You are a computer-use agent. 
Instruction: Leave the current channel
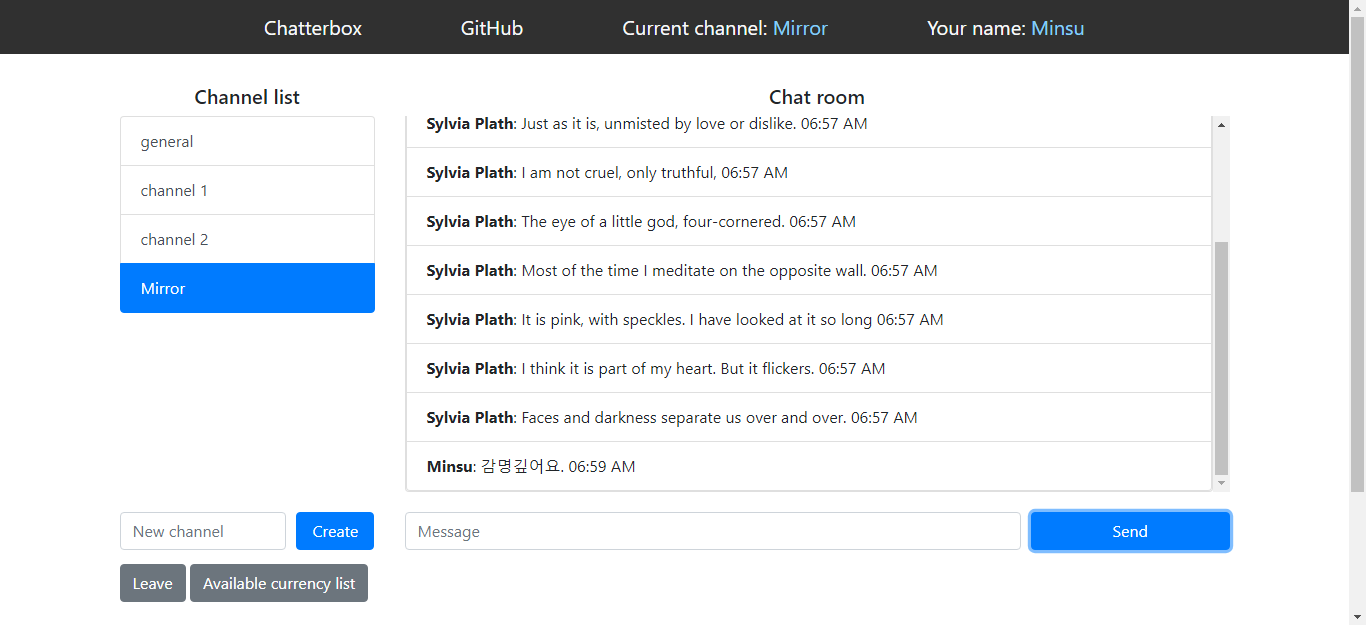click(x=152, y=583)
